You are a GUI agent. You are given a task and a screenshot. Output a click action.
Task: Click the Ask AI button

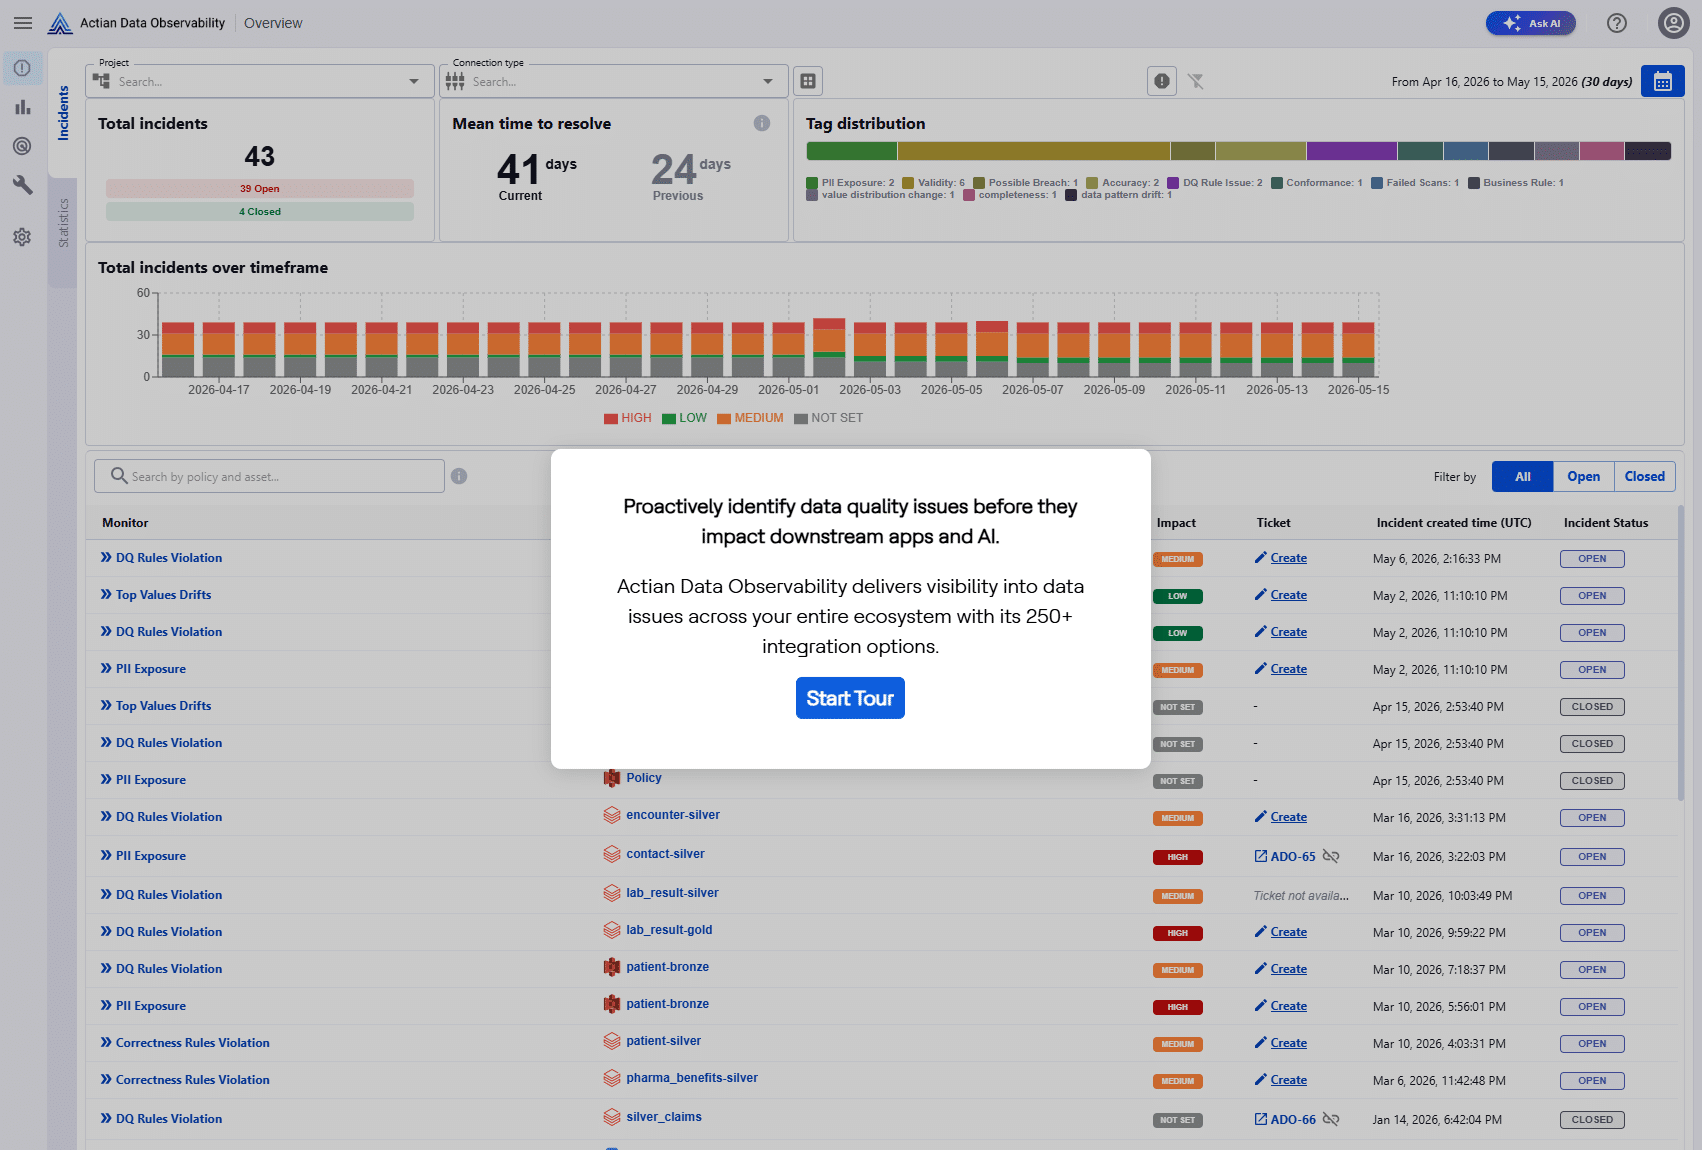1531,23
